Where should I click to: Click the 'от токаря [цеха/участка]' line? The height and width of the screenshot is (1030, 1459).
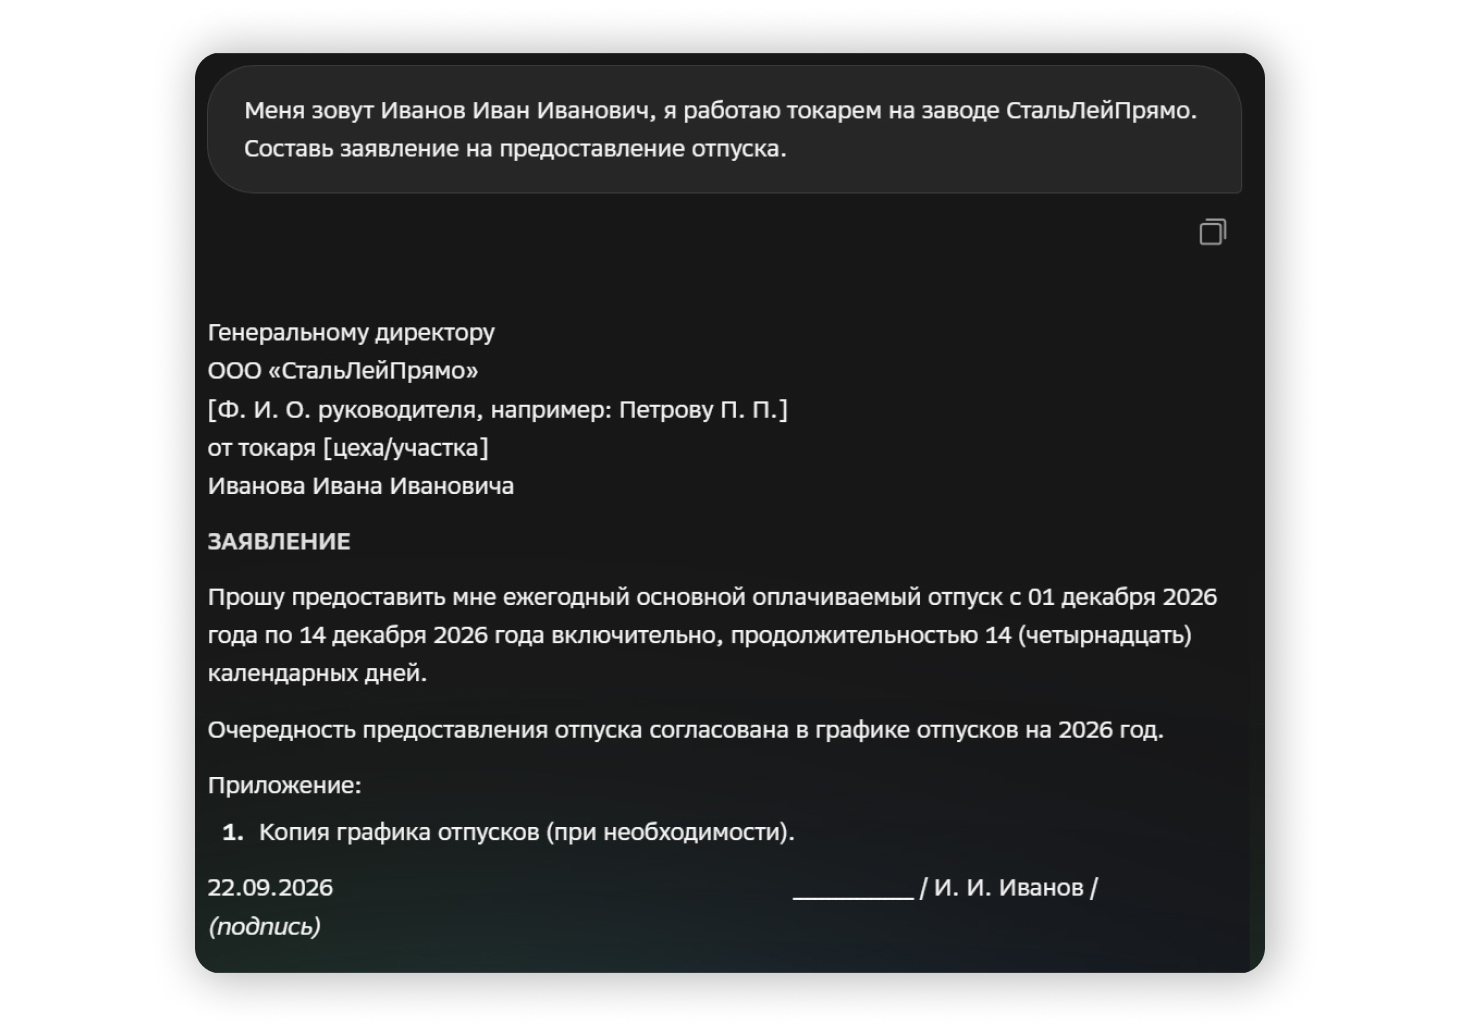(x=348, y=448)
